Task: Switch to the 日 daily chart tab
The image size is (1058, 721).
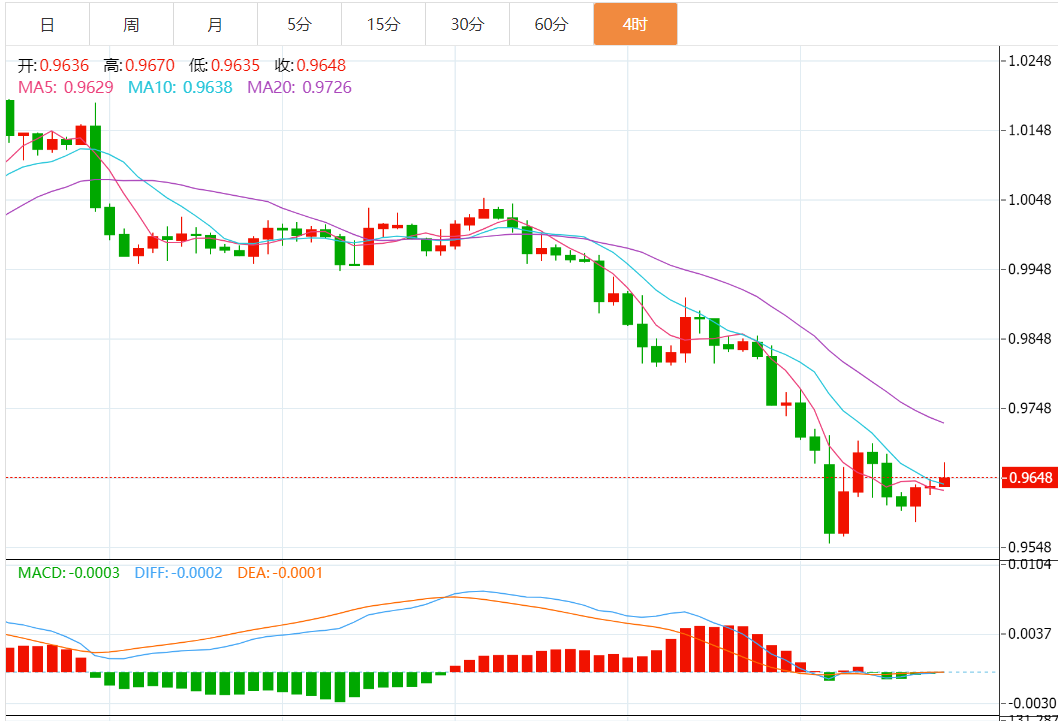Action: tap(47, 24)
